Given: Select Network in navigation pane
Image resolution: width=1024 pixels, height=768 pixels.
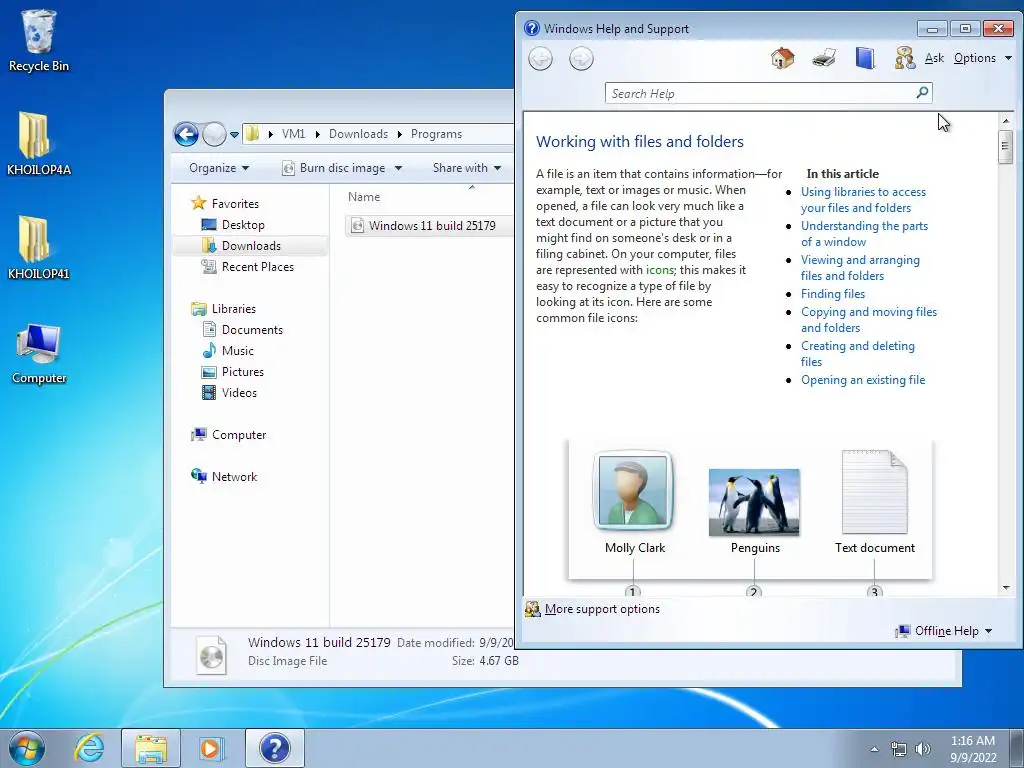Looking at the screenshot, I should pos(234,477).
